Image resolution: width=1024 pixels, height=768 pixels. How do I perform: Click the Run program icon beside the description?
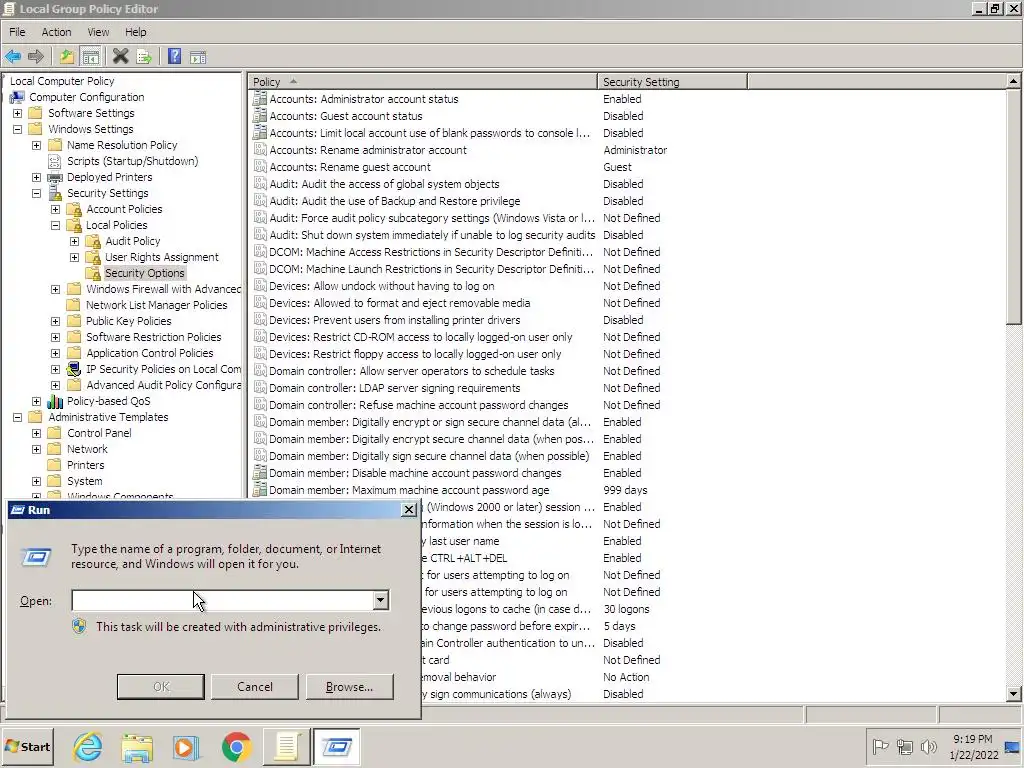pyautogui.click(x=37, y=557)
